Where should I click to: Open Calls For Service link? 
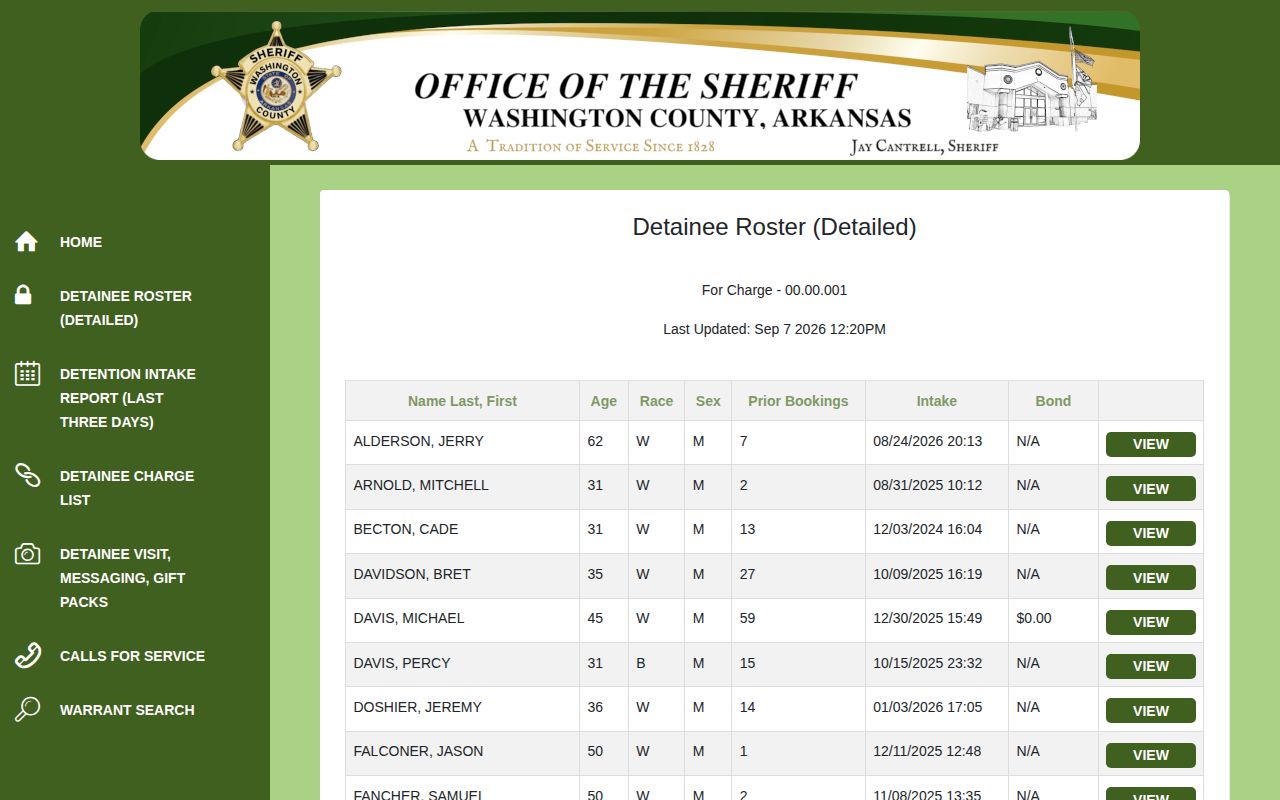click(x=132, y=656)
